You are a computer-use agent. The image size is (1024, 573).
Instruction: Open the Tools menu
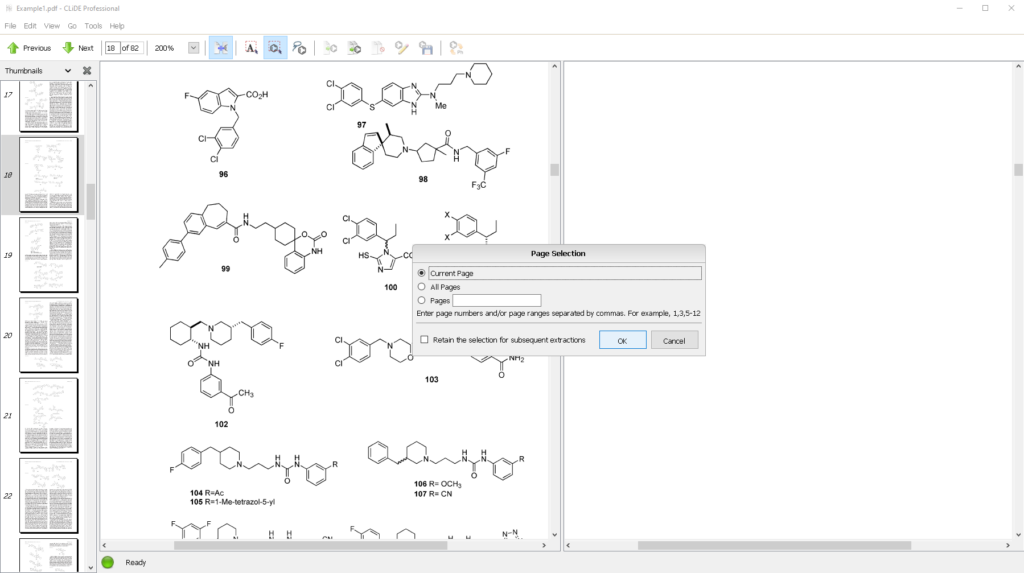(x=93, y=25)
